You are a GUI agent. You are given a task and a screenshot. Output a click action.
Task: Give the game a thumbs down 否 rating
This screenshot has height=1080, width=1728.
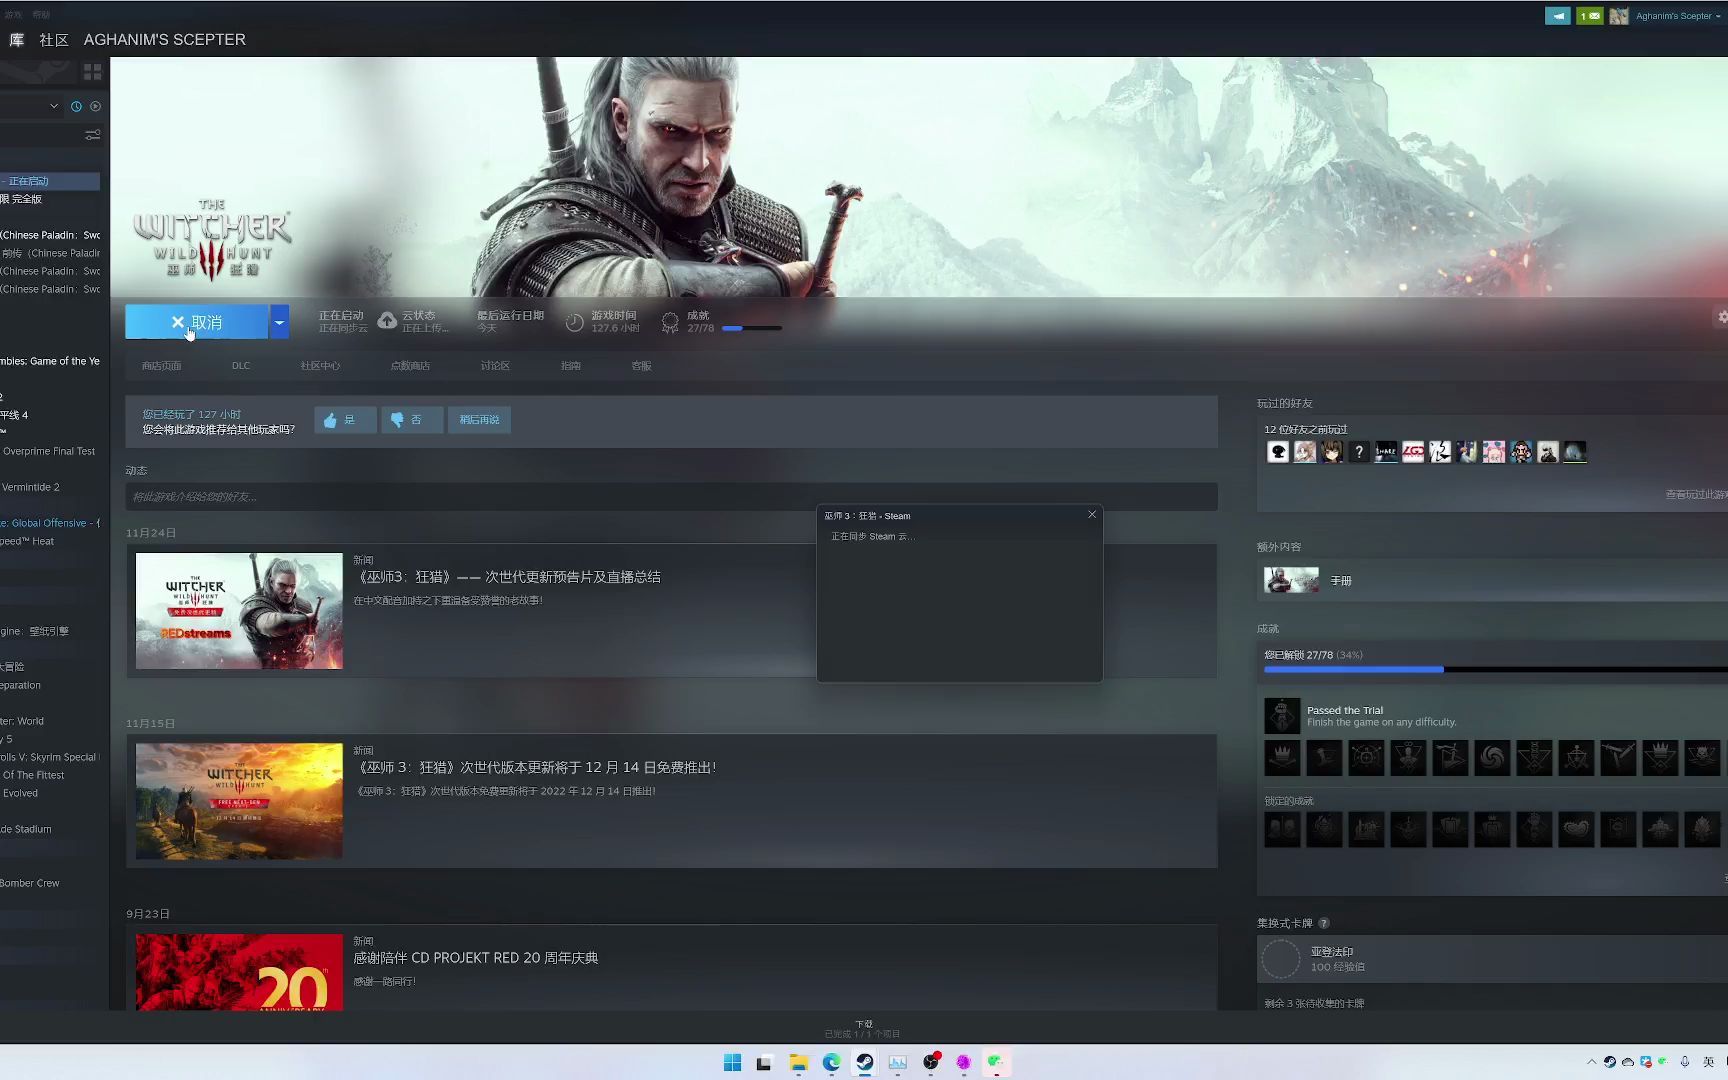(412, 419)
